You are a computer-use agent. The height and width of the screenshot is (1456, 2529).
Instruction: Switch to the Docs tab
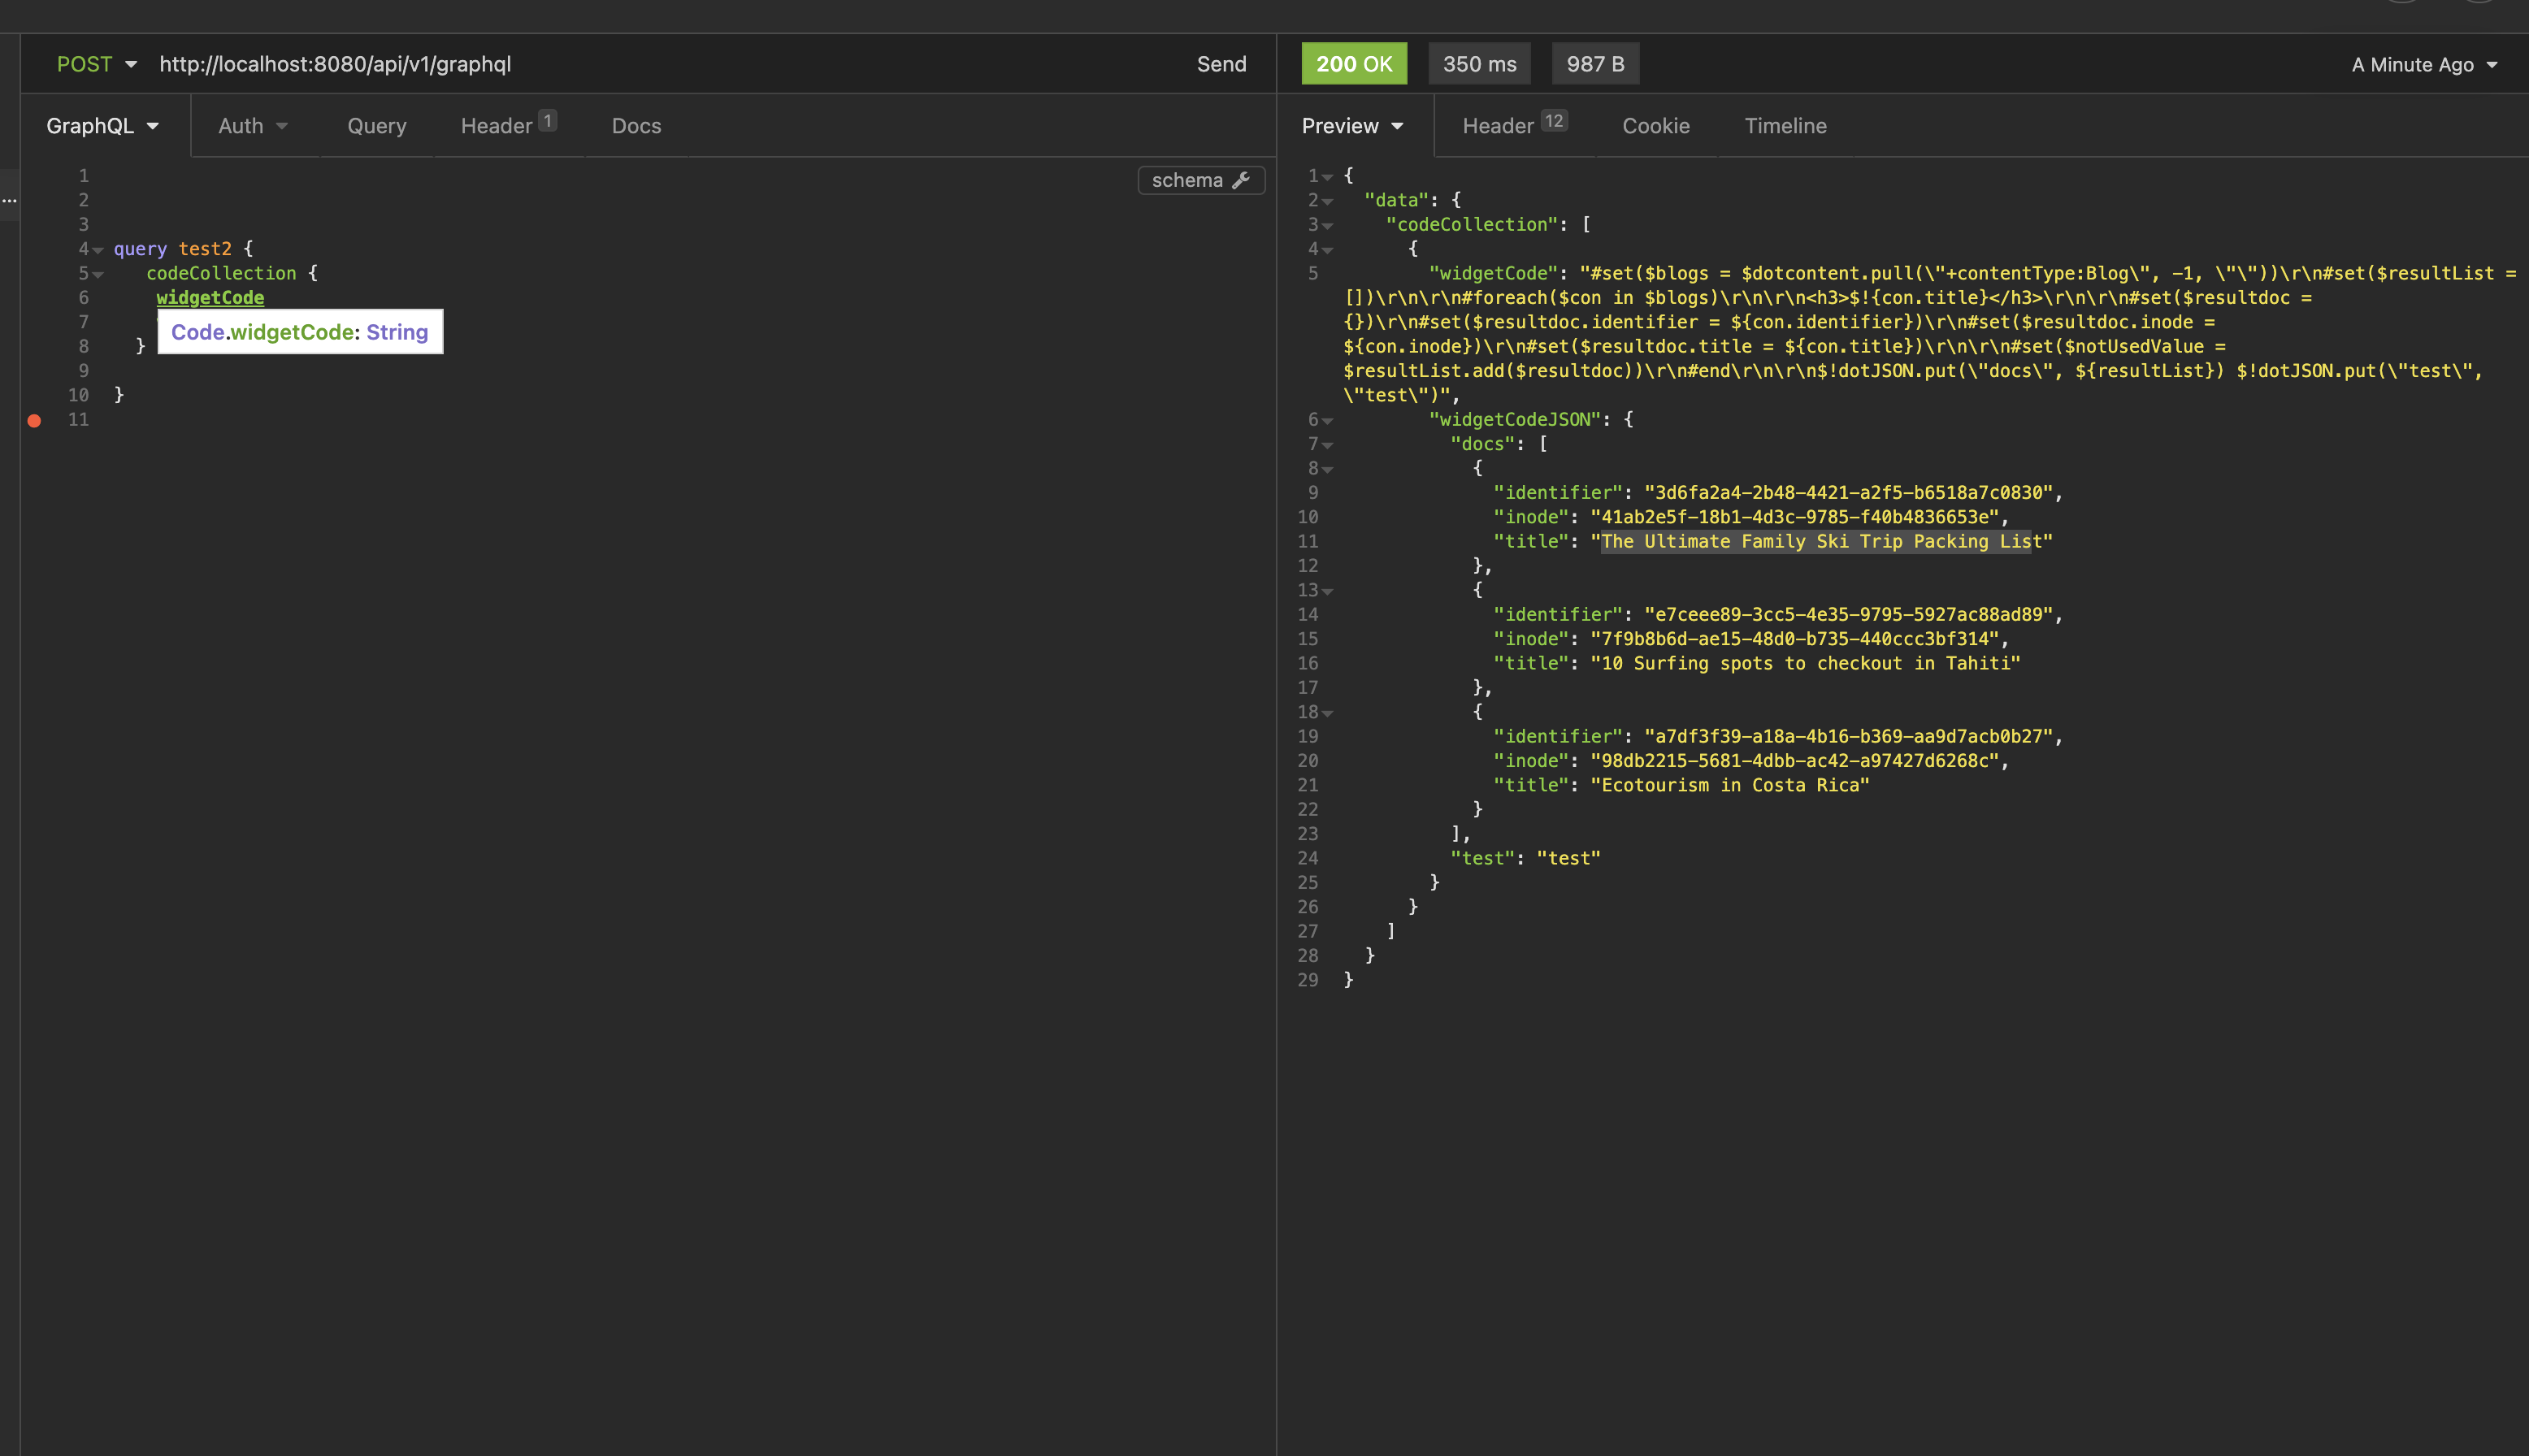[x=636, y=125]
